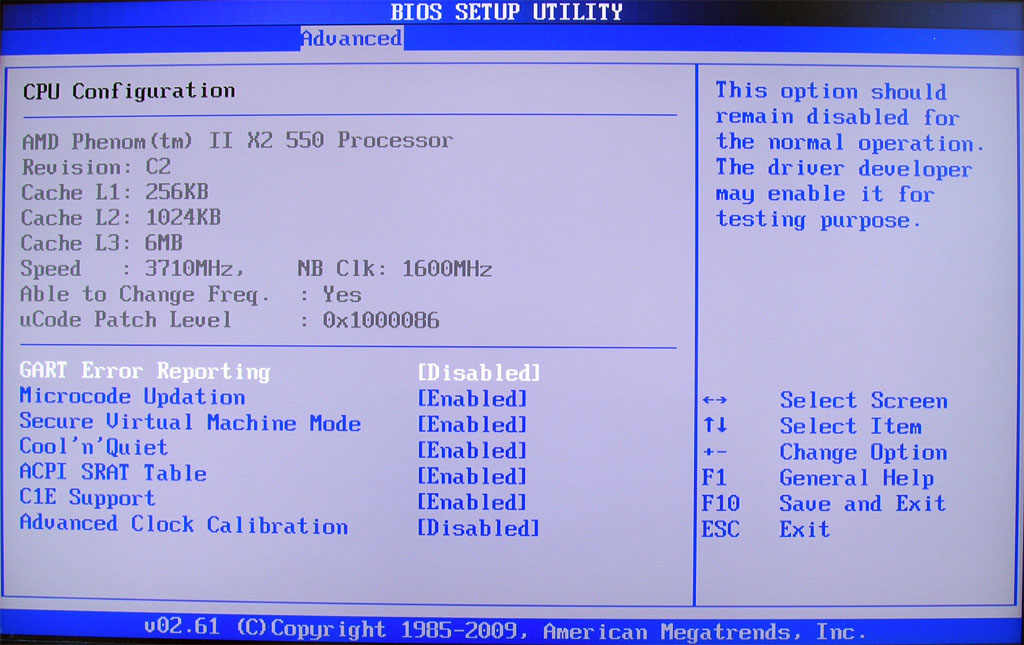The height and width of the screenshot is (645, 1024).
Task: Click the Yes value for frequency change
Action: pos(342,295)
